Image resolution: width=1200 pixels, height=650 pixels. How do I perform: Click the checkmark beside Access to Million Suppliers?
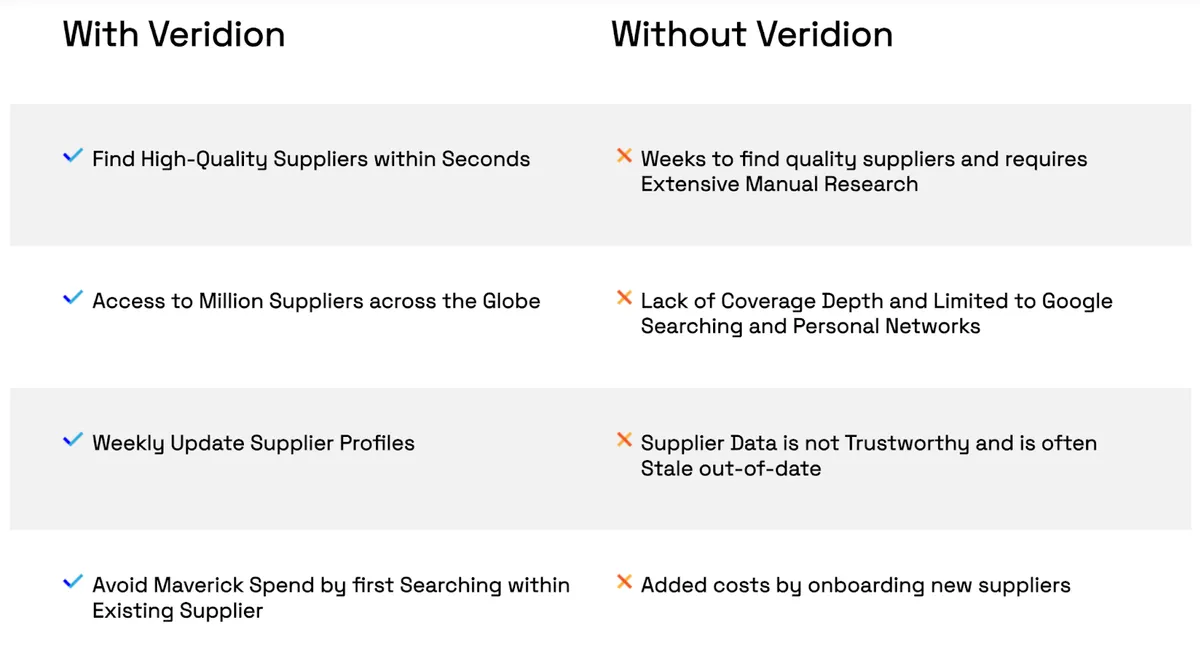pos(72,298)
